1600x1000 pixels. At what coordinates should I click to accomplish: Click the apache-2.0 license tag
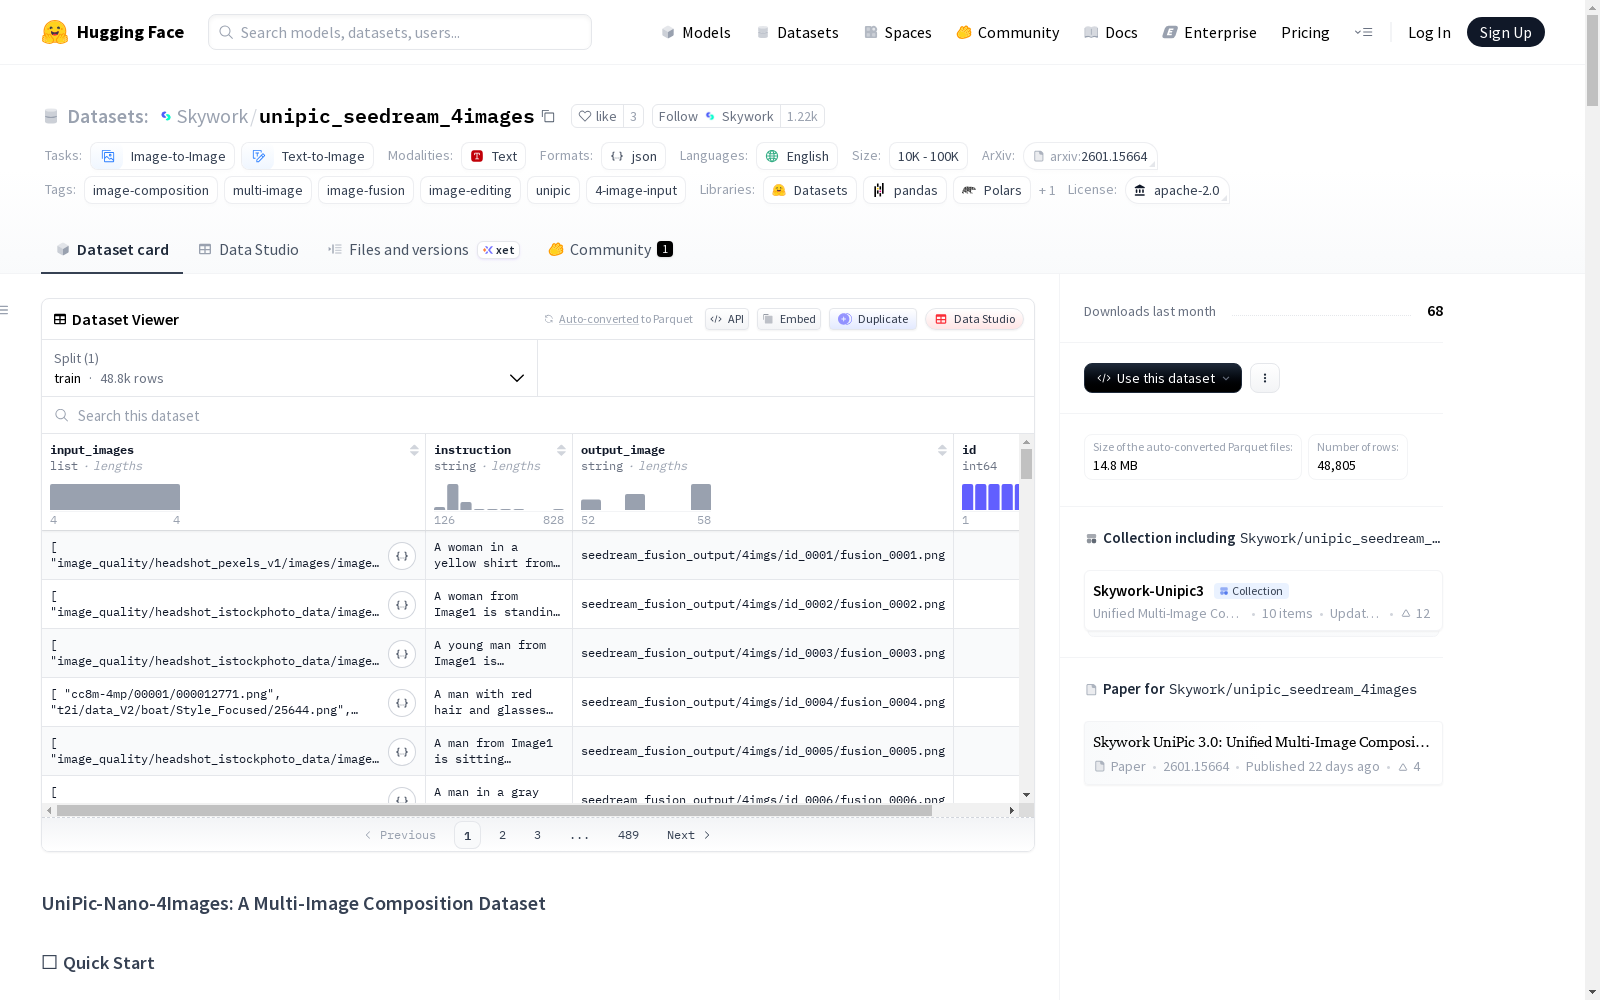click(x=1177, y=190)
